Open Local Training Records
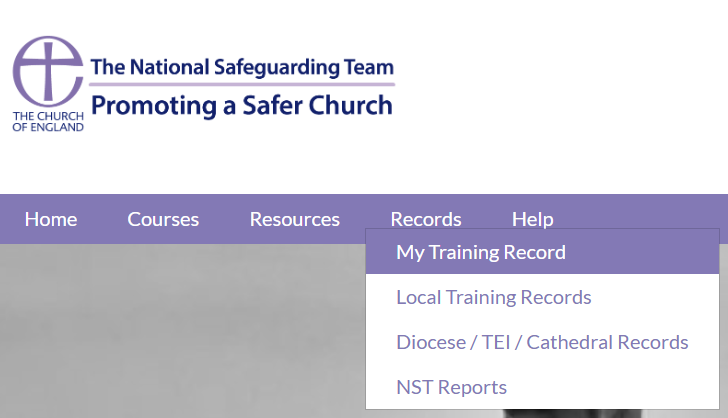This screenshot has height=418, width=728. pyautogui.click(x=494, y=297)
